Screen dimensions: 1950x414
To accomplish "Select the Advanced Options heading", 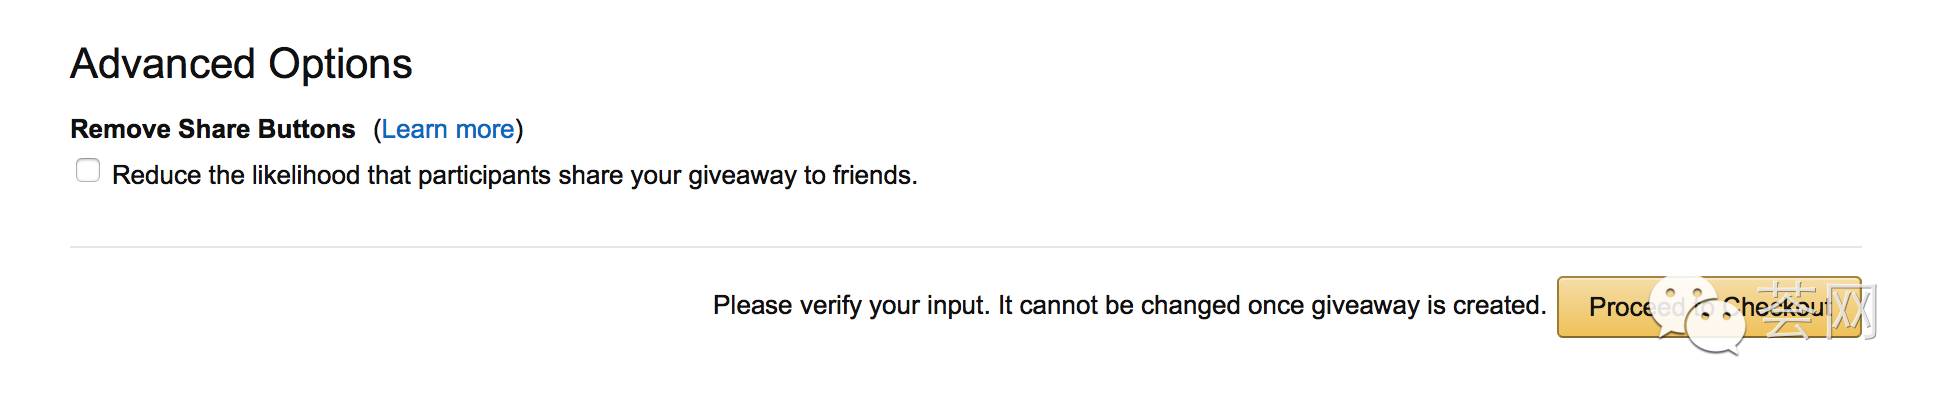I will point(241,64).
